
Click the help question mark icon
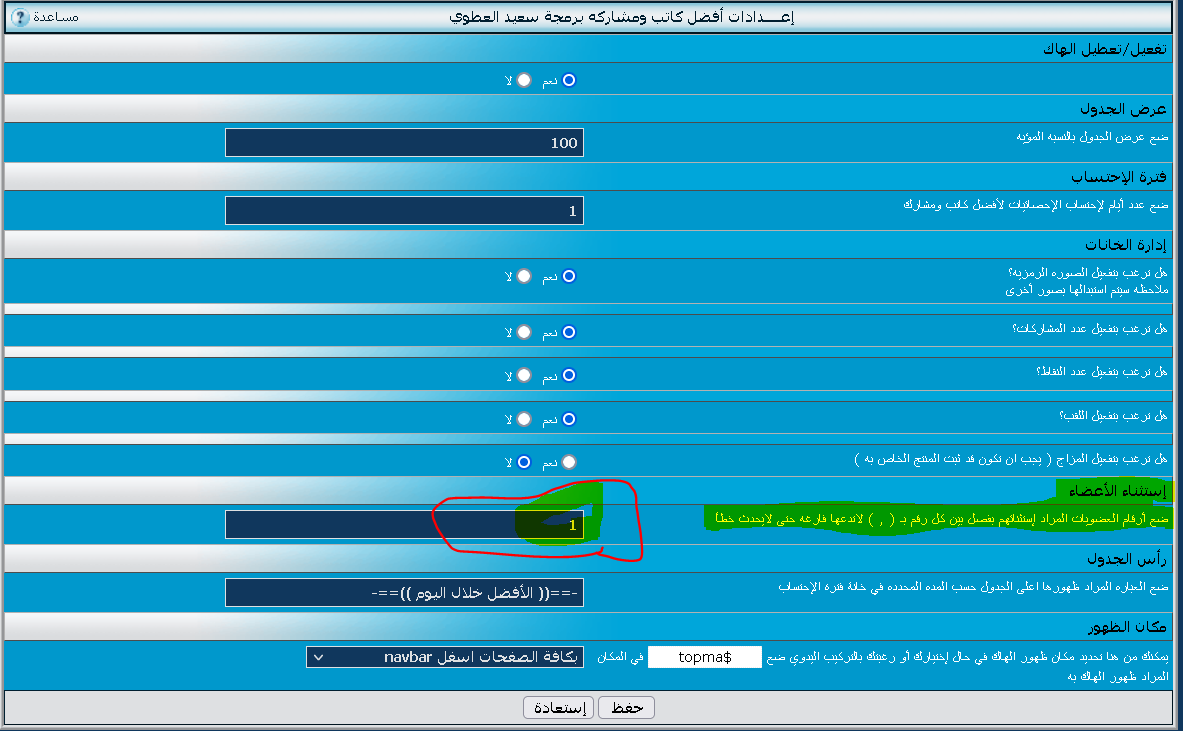(20, 17)
